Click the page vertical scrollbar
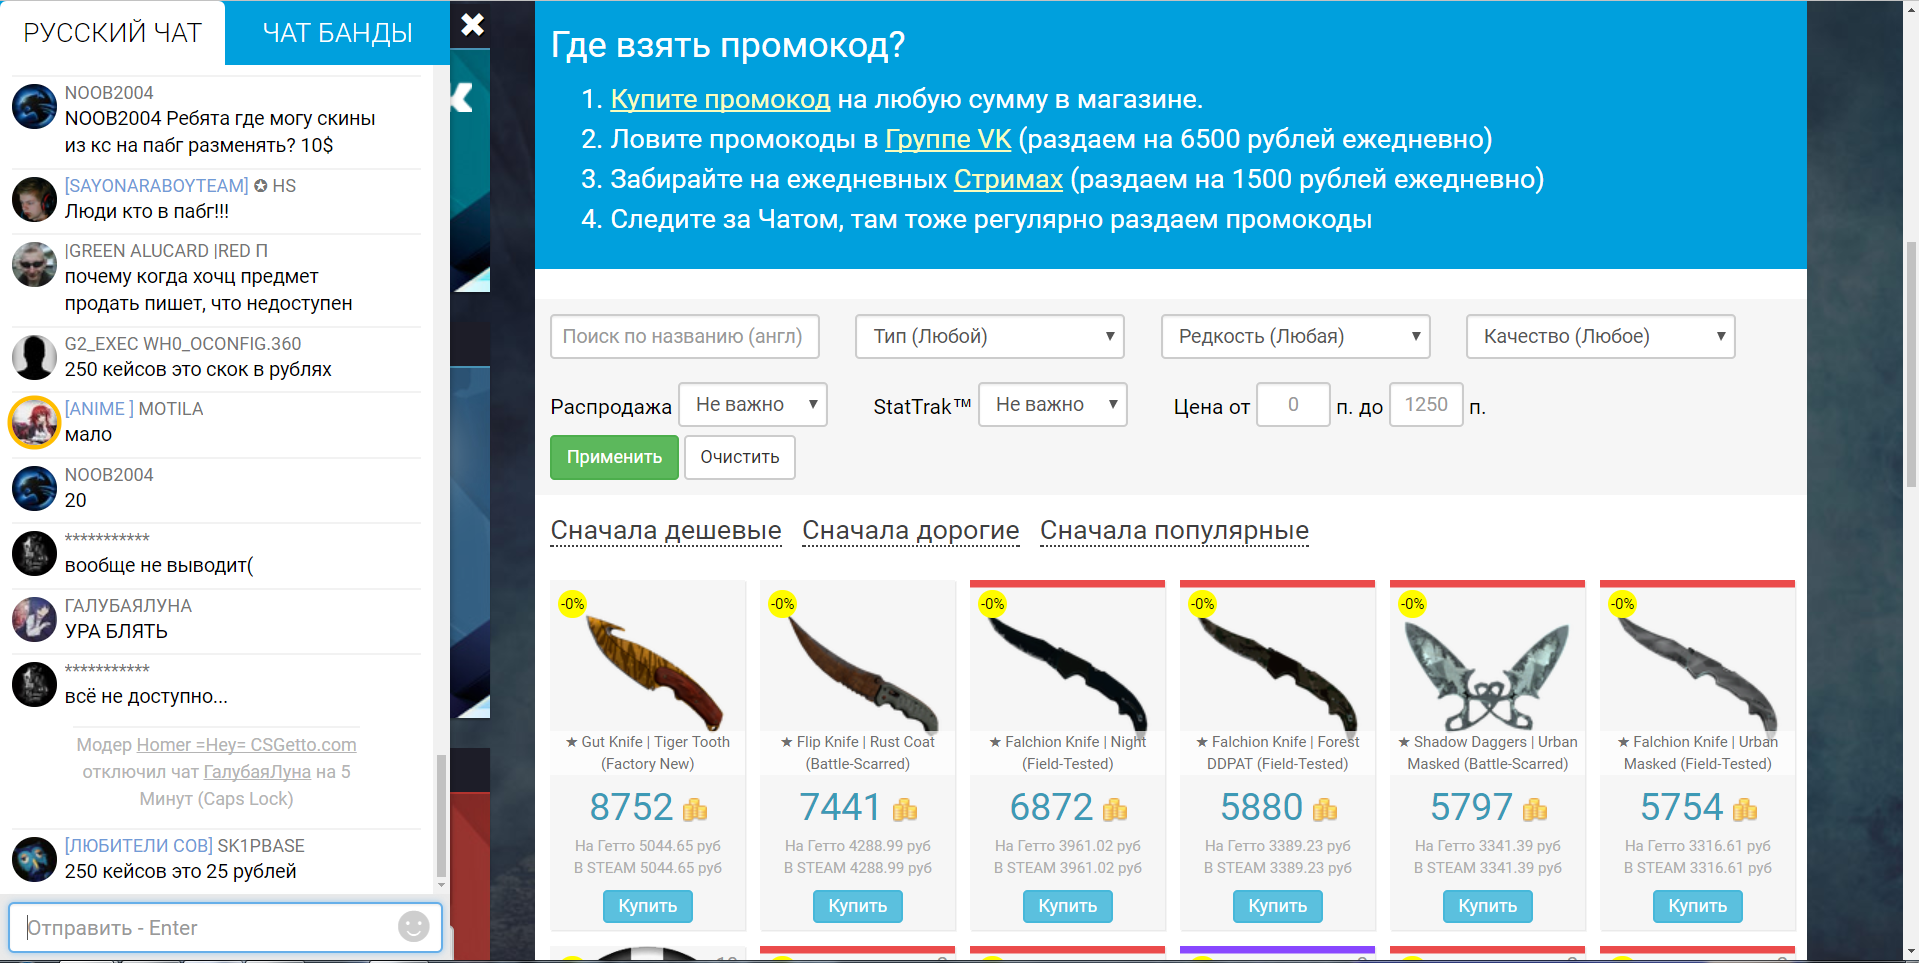1919x963 pixels. [1911, 363]
